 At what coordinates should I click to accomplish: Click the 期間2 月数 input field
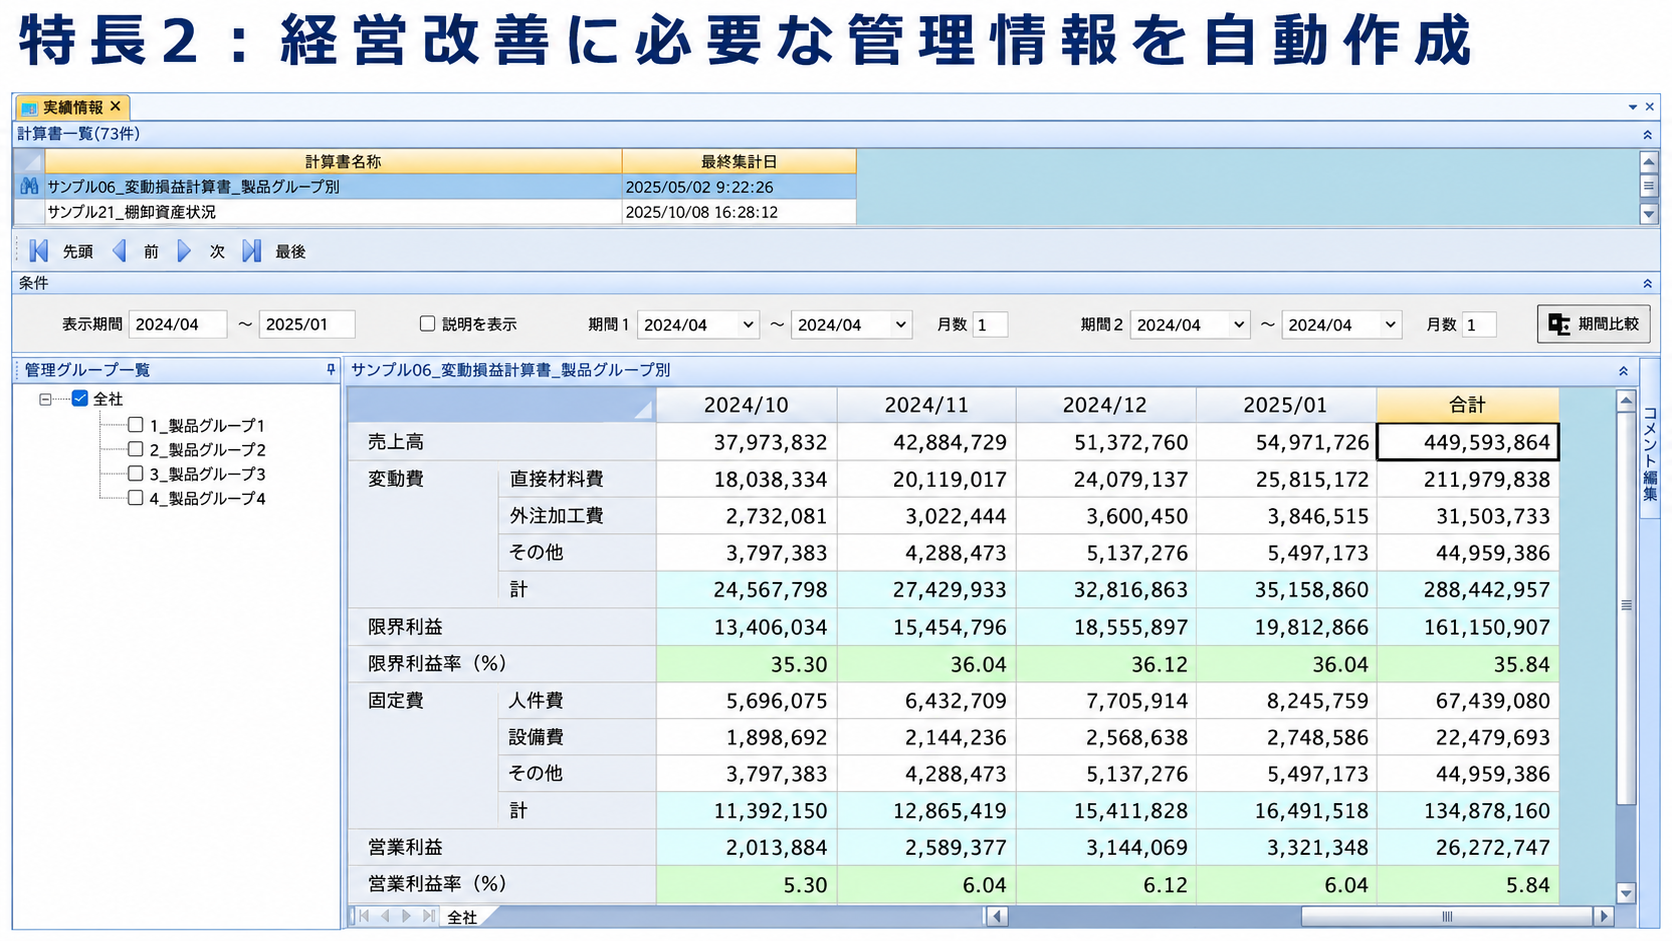[1478, 324]
